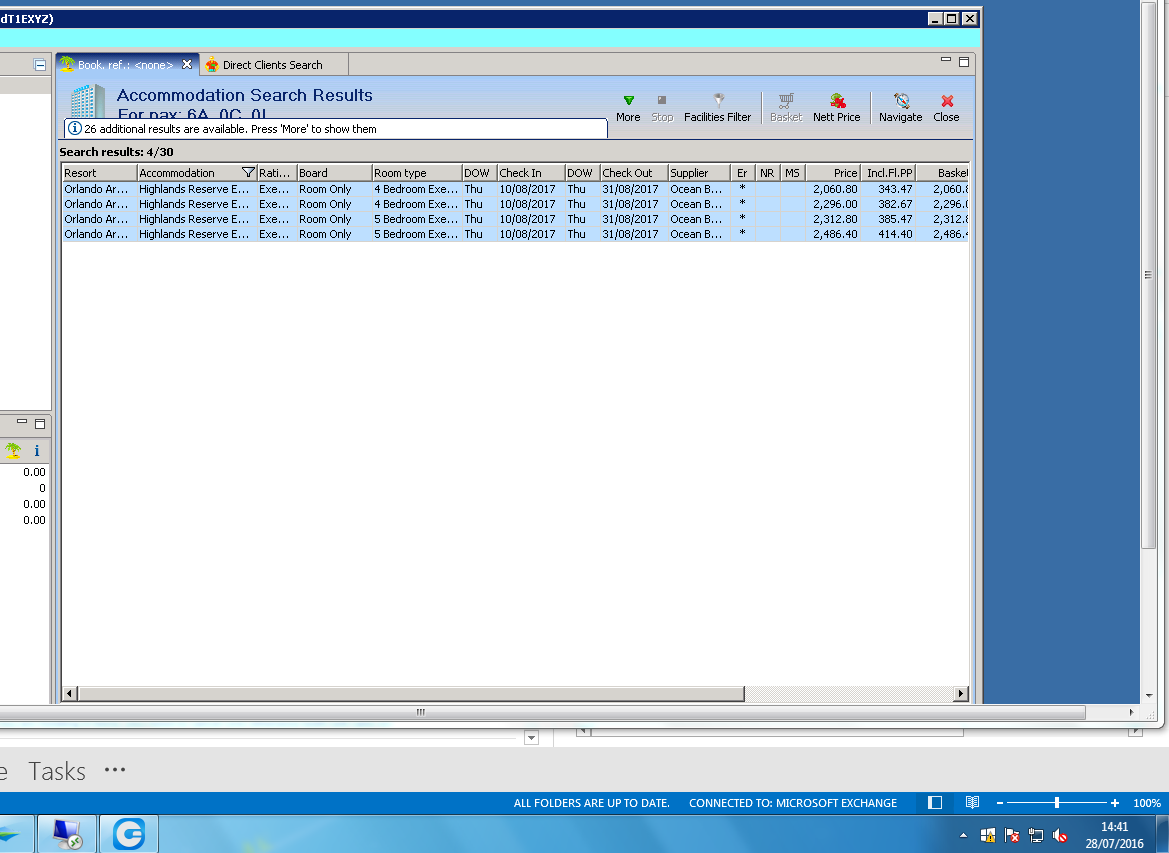Minimize the lower-left side panel
The image size is (1169, 853).
[x=22, y=422]
